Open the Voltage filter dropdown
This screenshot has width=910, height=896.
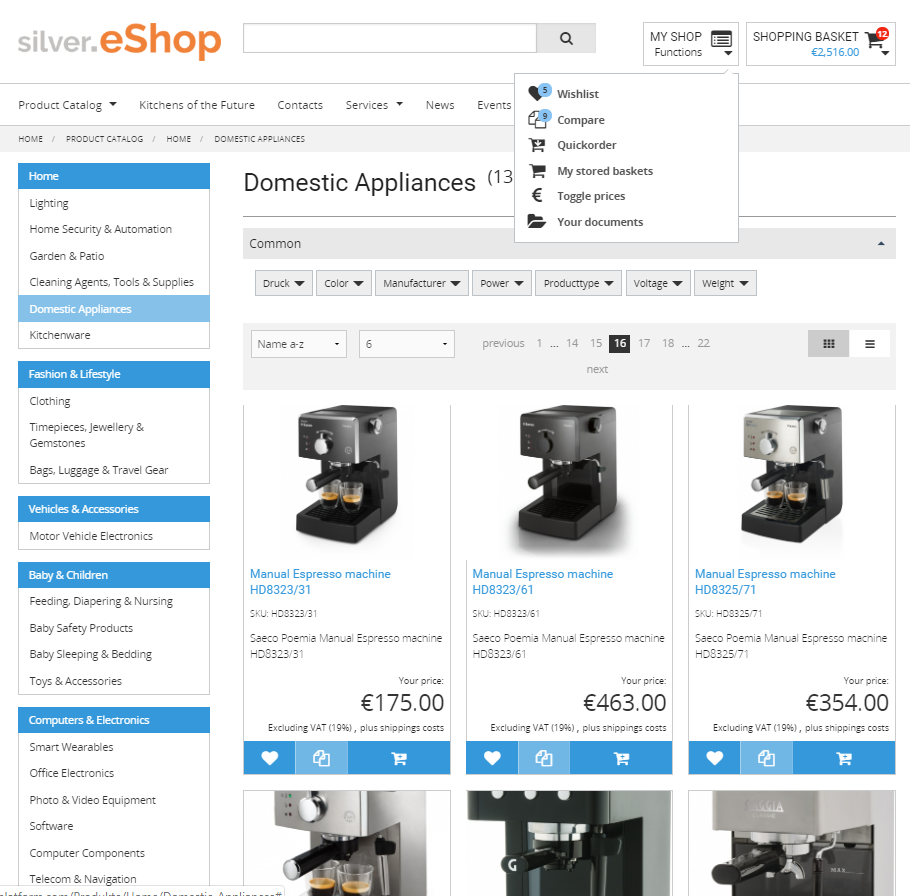point(658,283)
